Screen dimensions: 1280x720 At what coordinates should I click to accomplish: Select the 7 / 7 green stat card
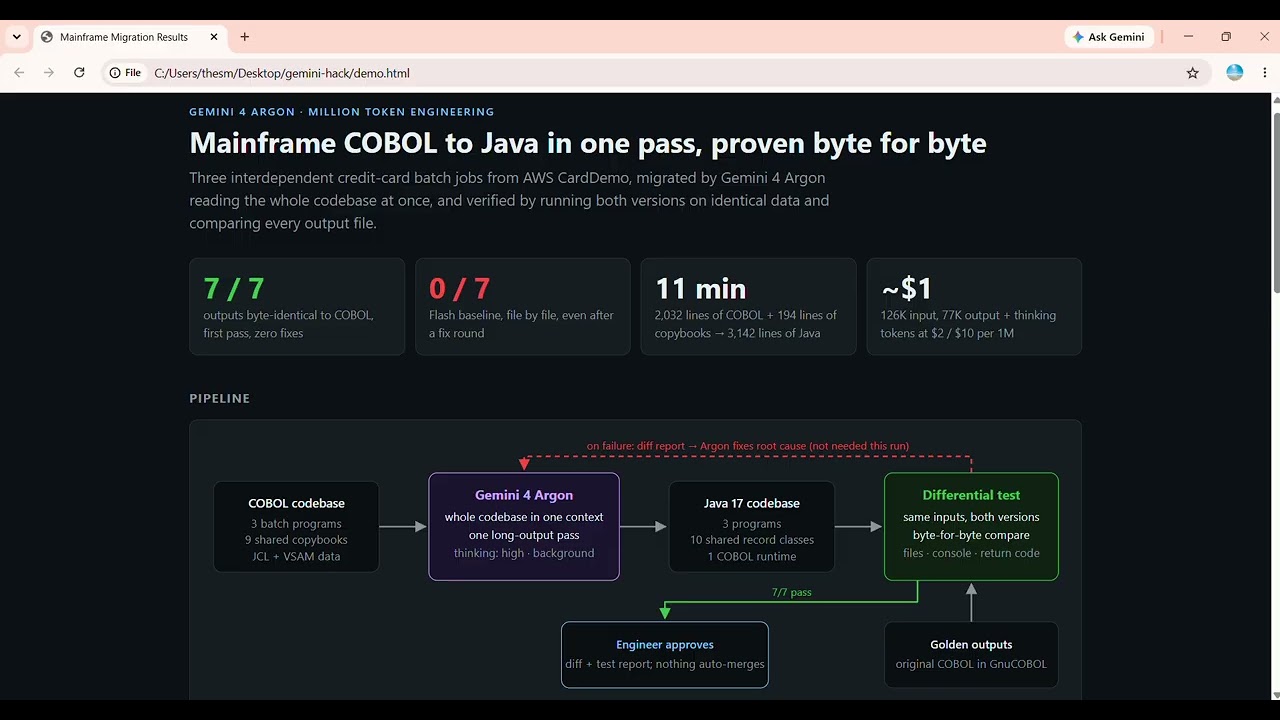[297, 307]
